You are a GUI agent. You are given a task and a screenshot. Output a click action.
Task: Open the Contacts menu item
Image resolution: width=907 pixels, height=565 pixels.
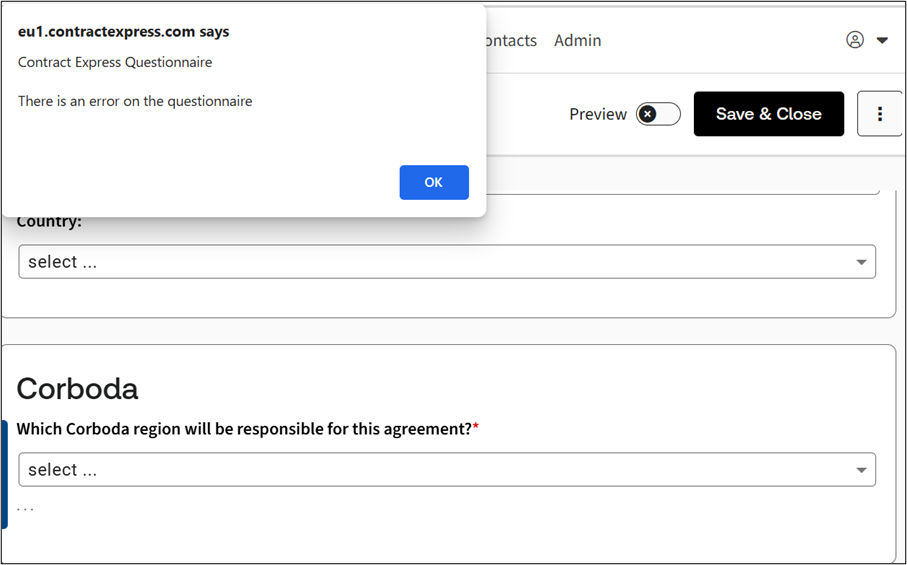(x=511, y=41)
